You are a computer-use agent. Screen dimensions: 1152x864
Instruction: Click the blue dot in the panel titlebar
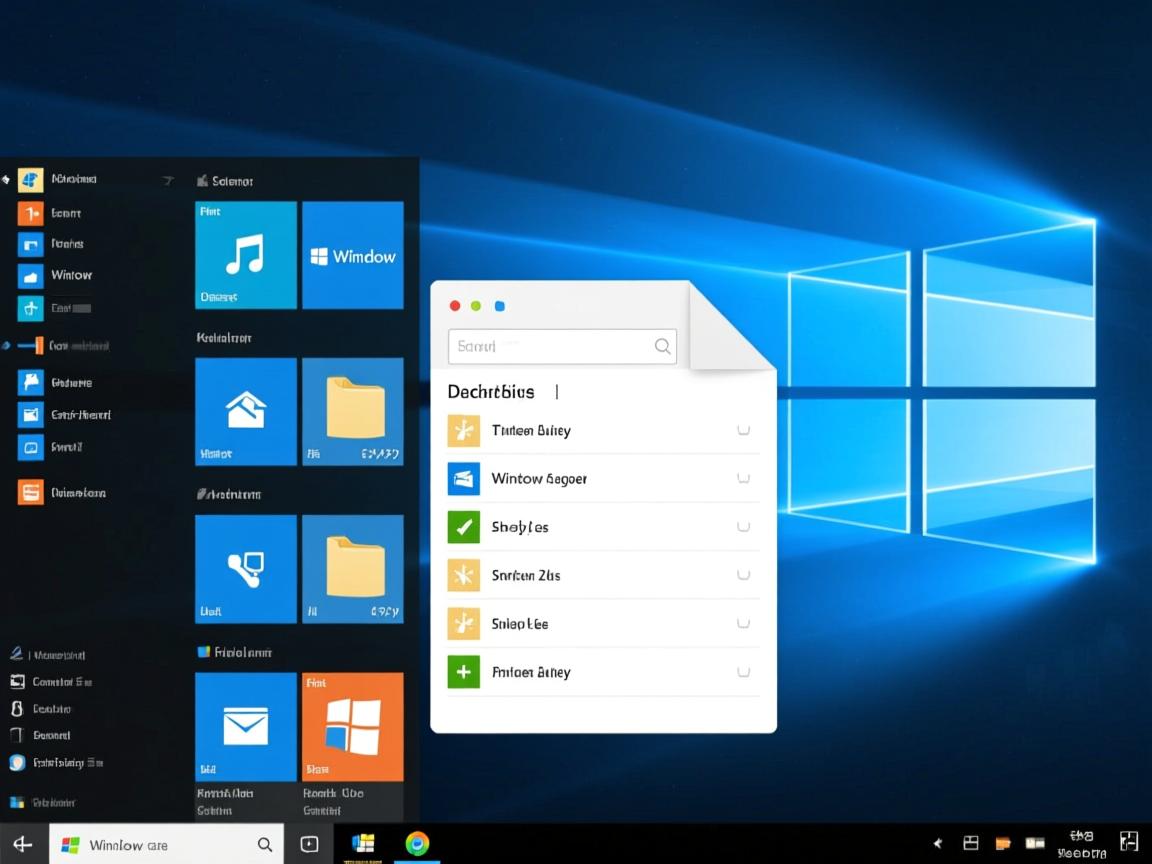pyautogui.click(x=500, y=306)
